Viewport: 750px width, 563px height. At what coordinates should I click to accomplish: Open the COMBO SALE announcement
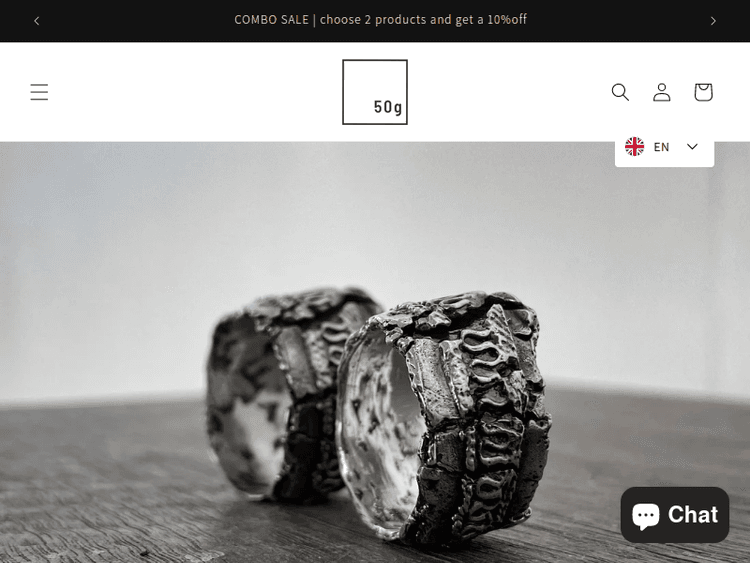(x=380, y=20)
